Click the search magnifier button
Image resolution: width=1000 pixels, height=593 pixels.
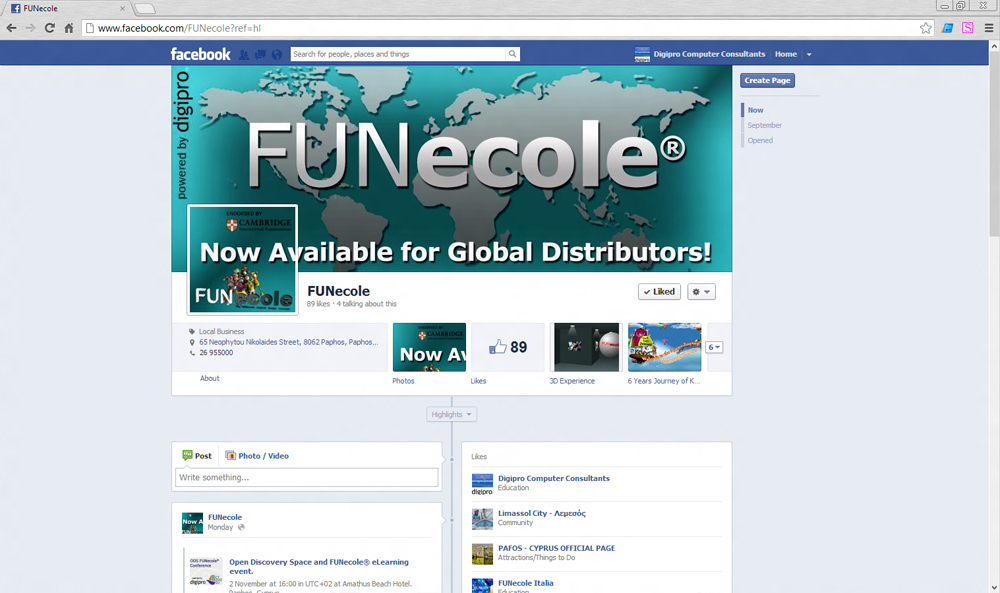tap(513, 54)
